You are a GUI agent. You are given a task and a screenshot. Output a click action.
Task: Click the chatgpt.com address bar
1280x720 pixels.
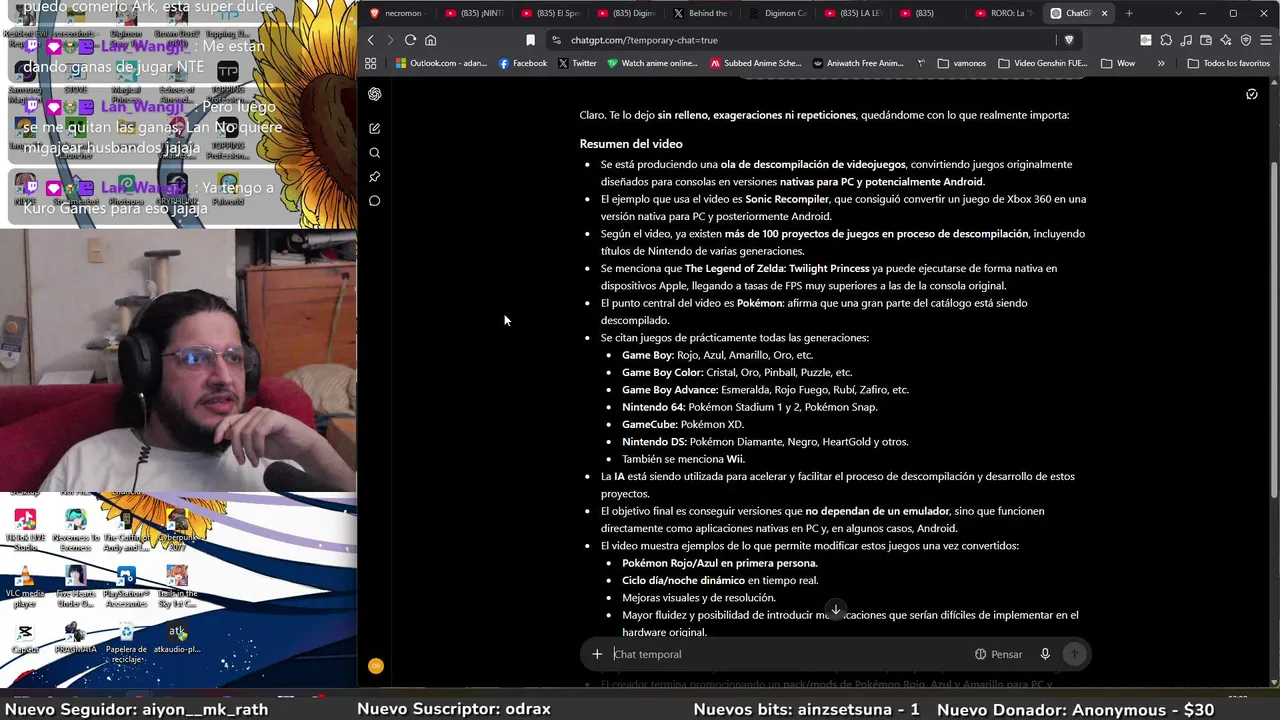[x=800, y=40]
